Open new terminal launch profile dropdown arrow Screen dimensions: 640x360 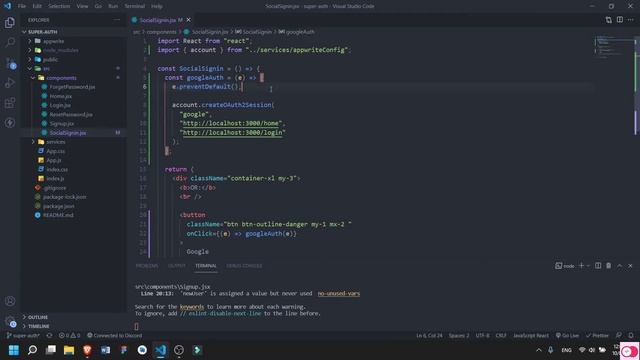588,266
